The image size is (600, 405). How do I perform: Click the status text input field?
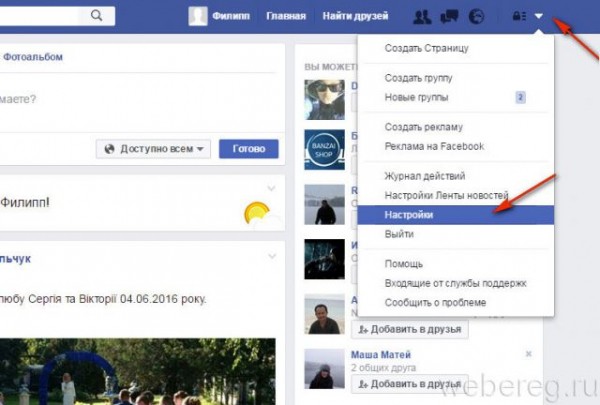pos(138,101)
